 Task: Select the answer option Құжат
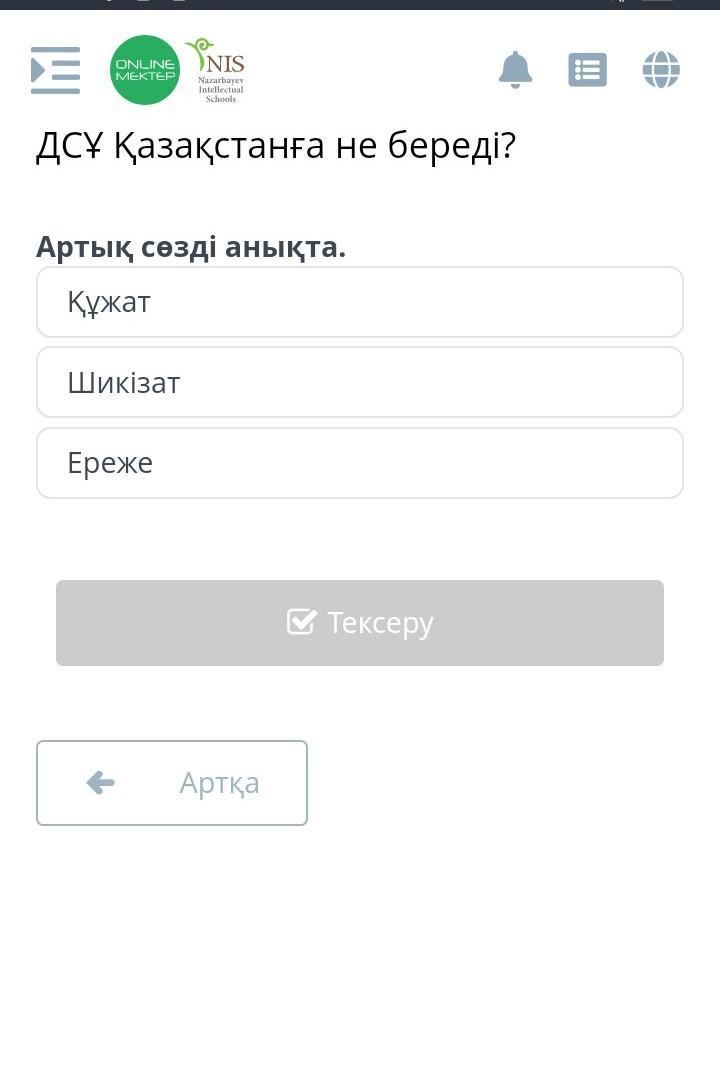point(360,302)
